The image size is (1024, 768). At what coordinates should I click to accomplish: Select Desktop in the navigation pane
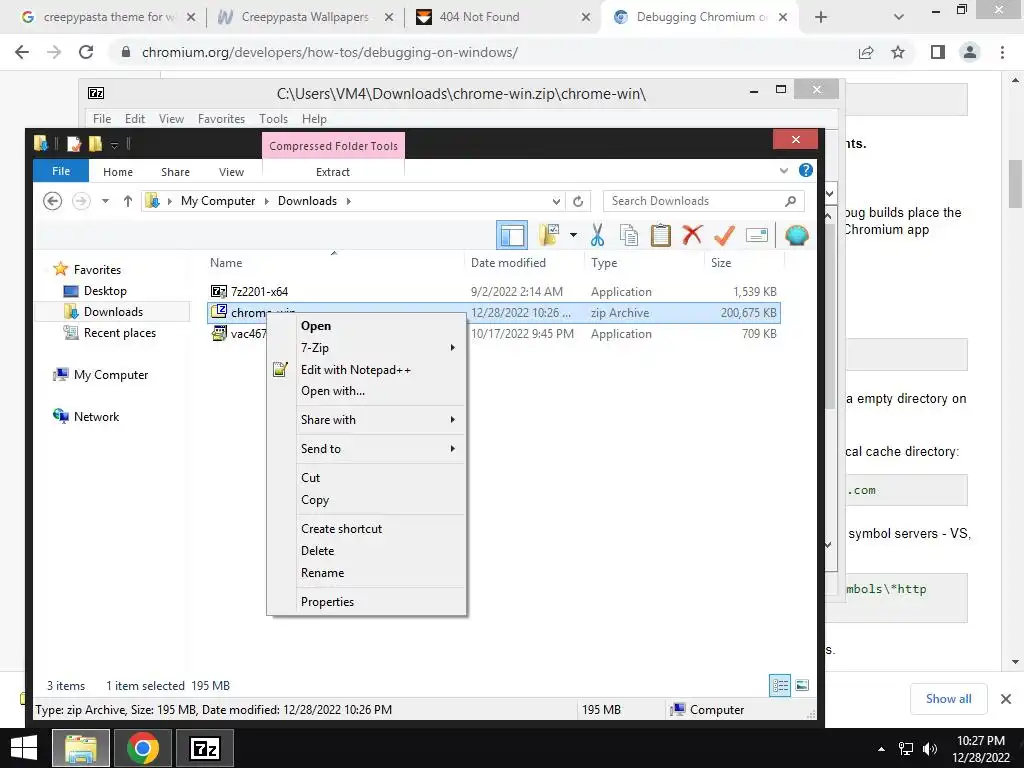pos(104,291)
